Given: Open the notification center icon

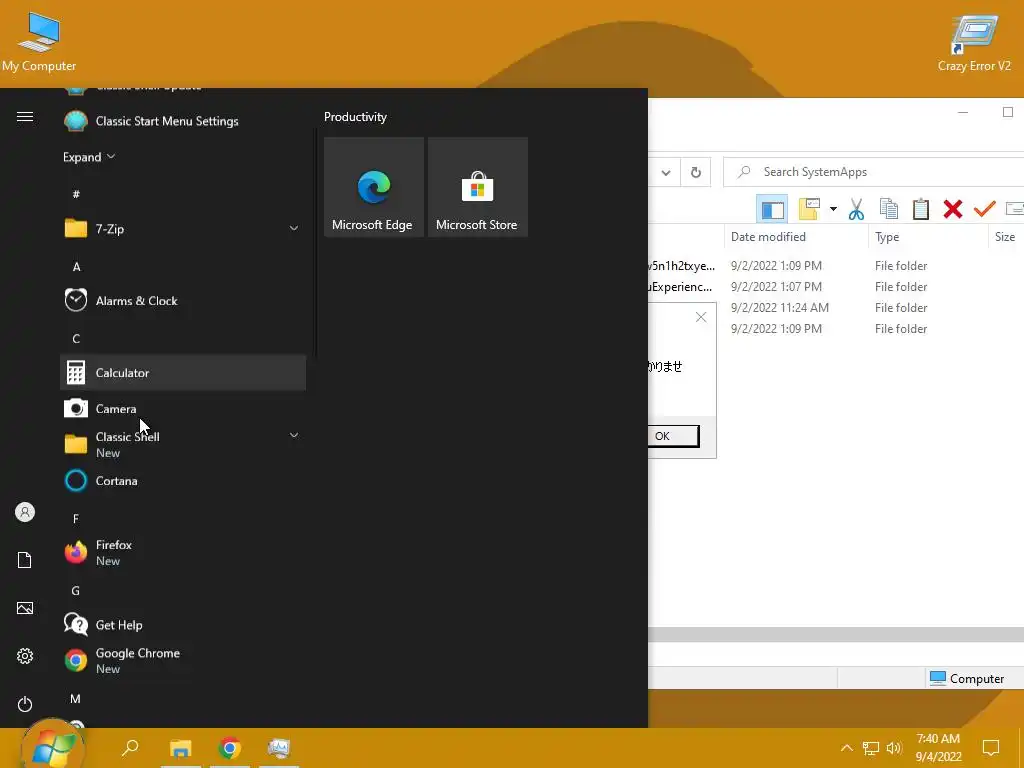Looking at the screenshot, I should [x=991, y=748].
